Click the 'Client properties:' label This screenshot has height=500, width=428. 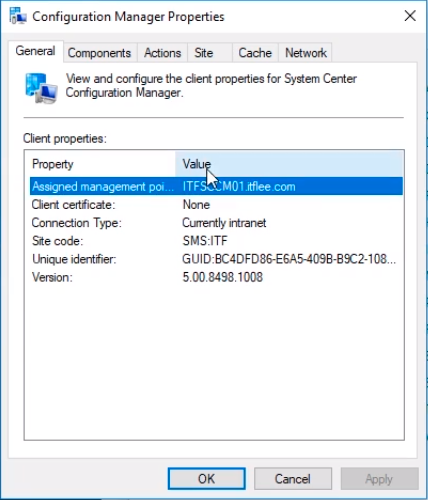(x=65, y=138)
